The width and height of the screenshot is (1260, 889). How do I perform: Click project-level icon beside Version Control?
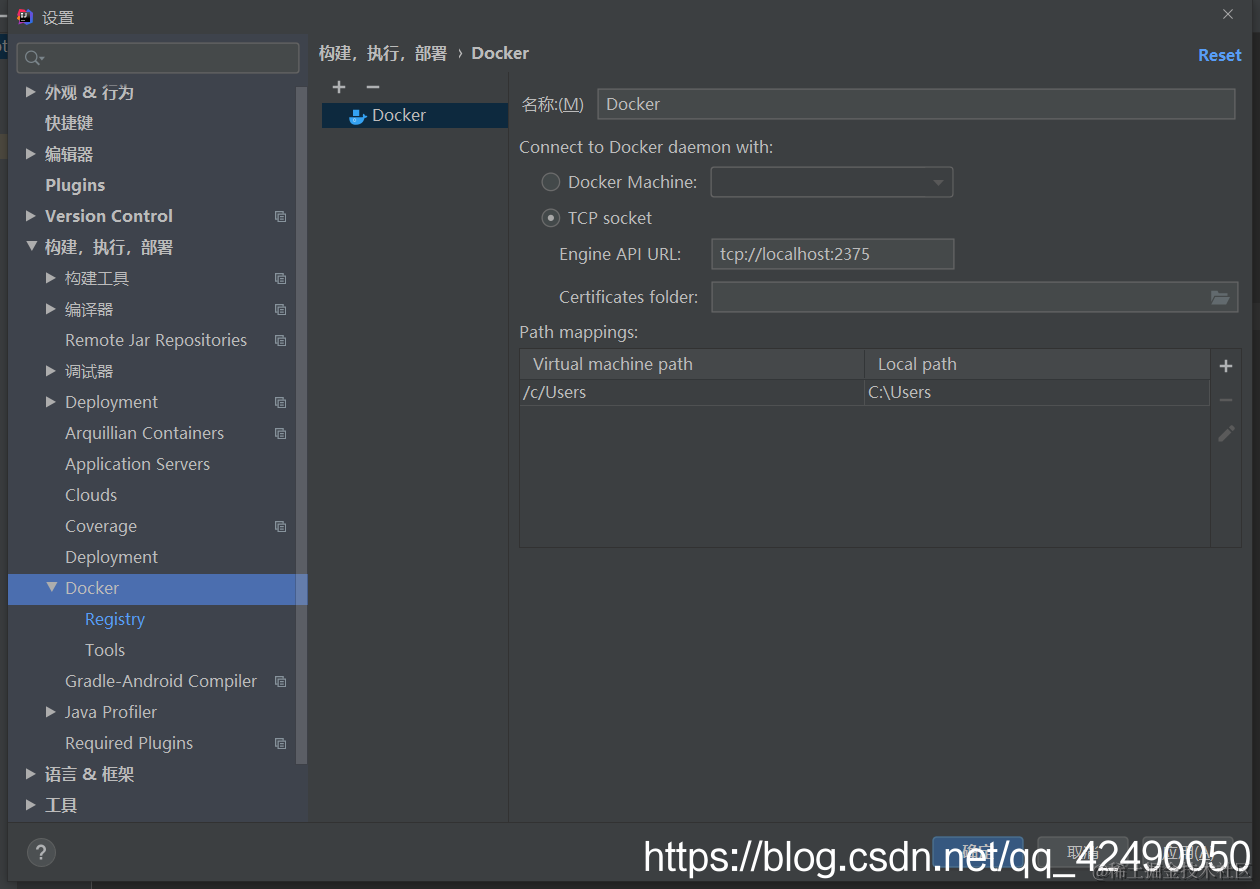pos(280,216)
